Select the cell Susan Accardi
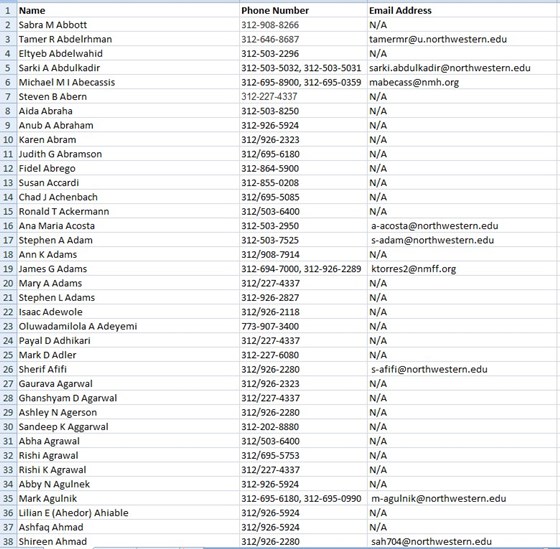 coord(128,183)
